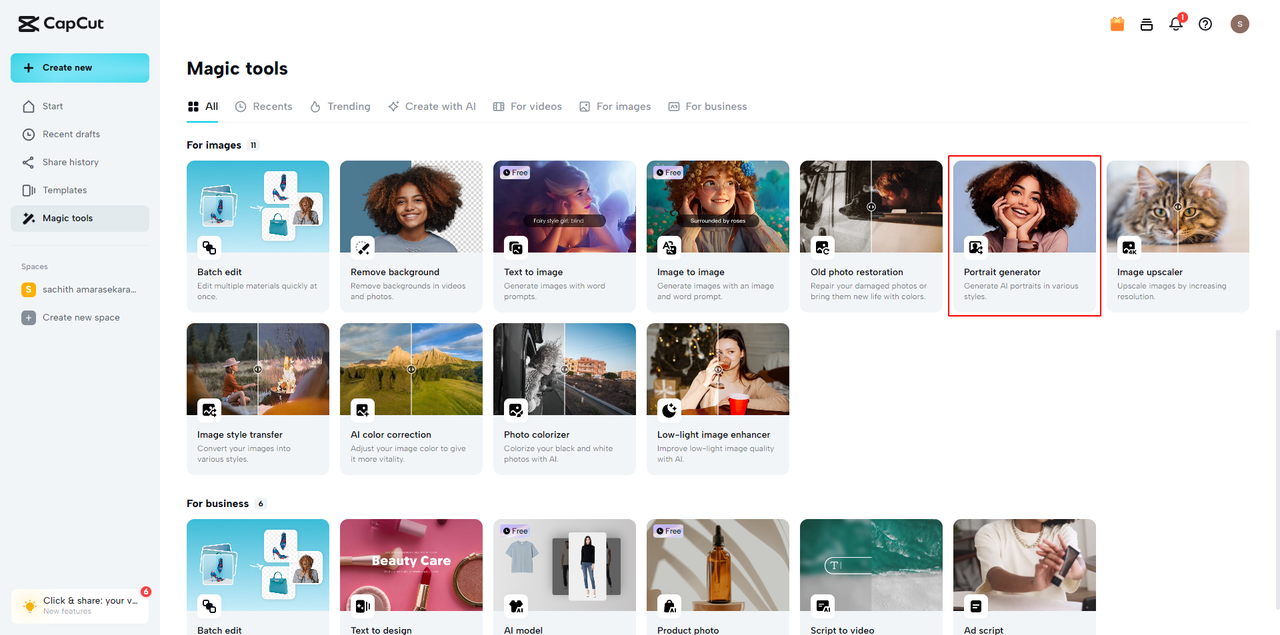This screenshot has height=635, width=1280.
Task: Click the Create new button
Action: coord(80,68)
